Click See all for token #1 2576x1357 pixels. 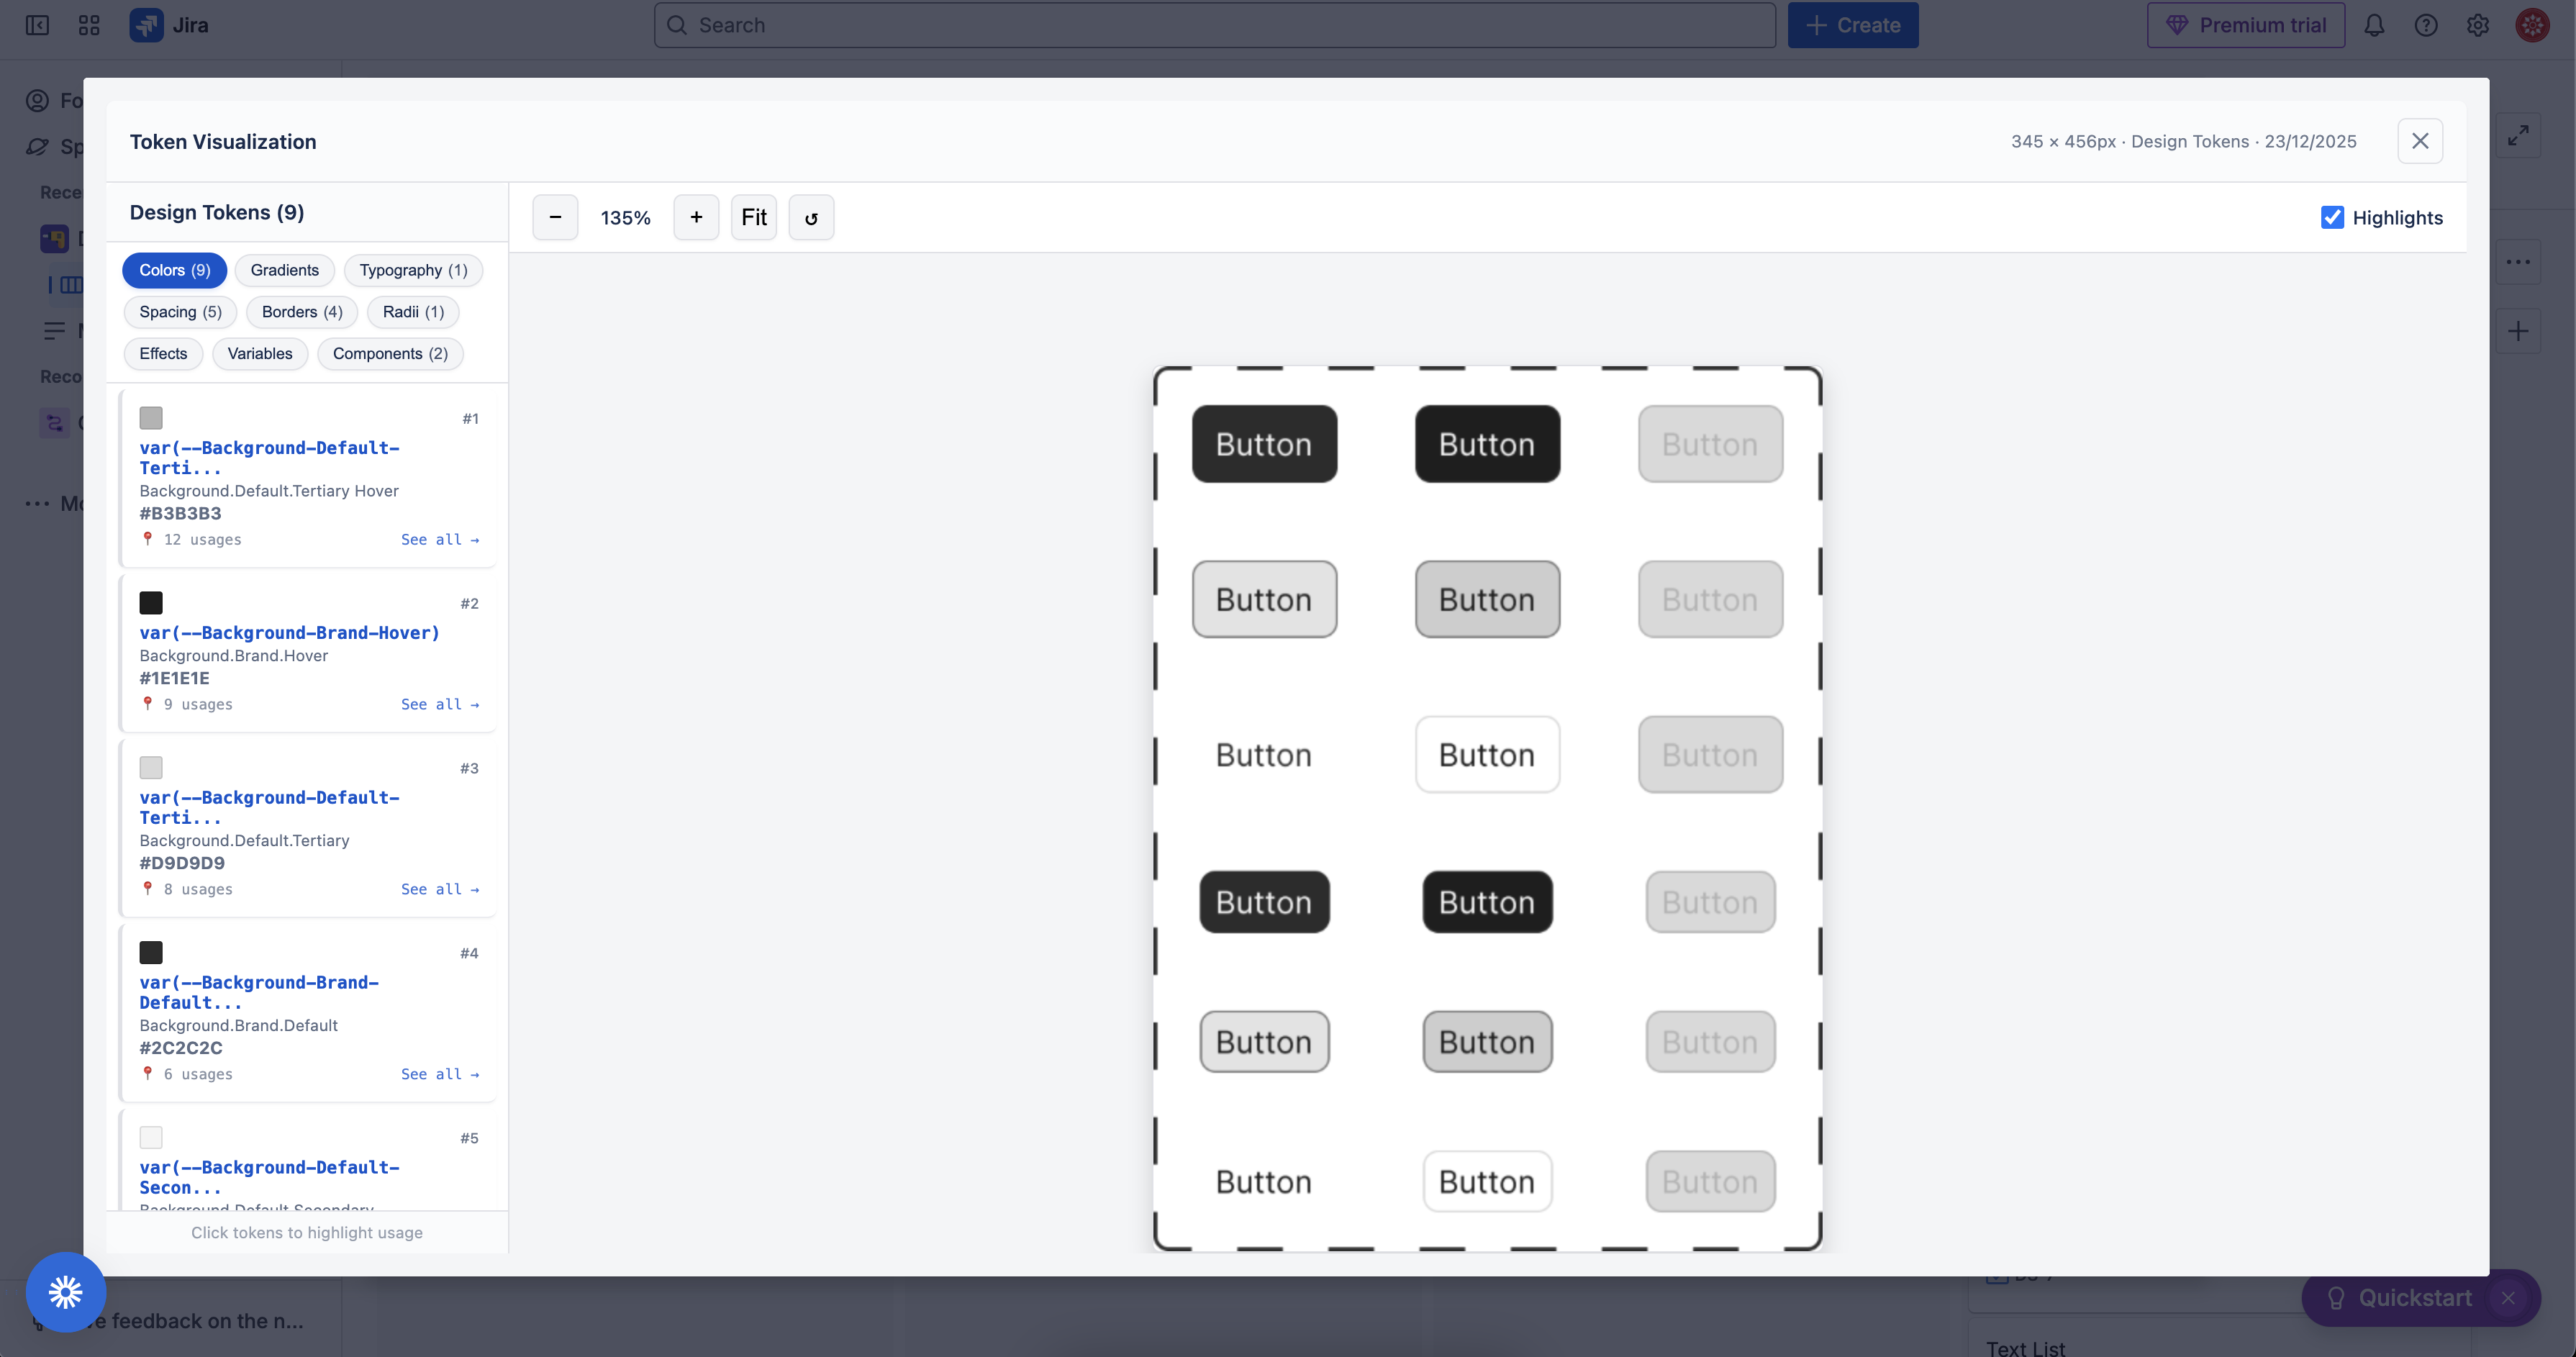click(x=440, y=539)
